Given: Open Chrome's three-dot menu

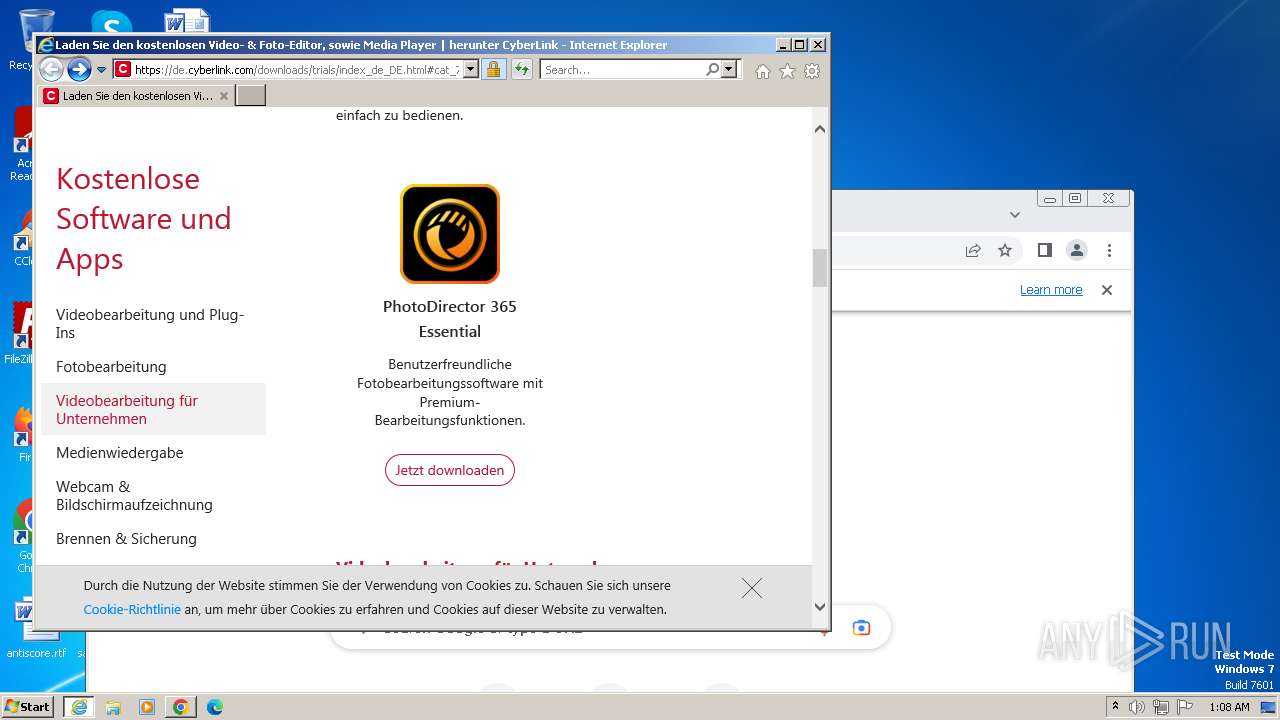Looking at the screenshot, I should (1109, 251).
